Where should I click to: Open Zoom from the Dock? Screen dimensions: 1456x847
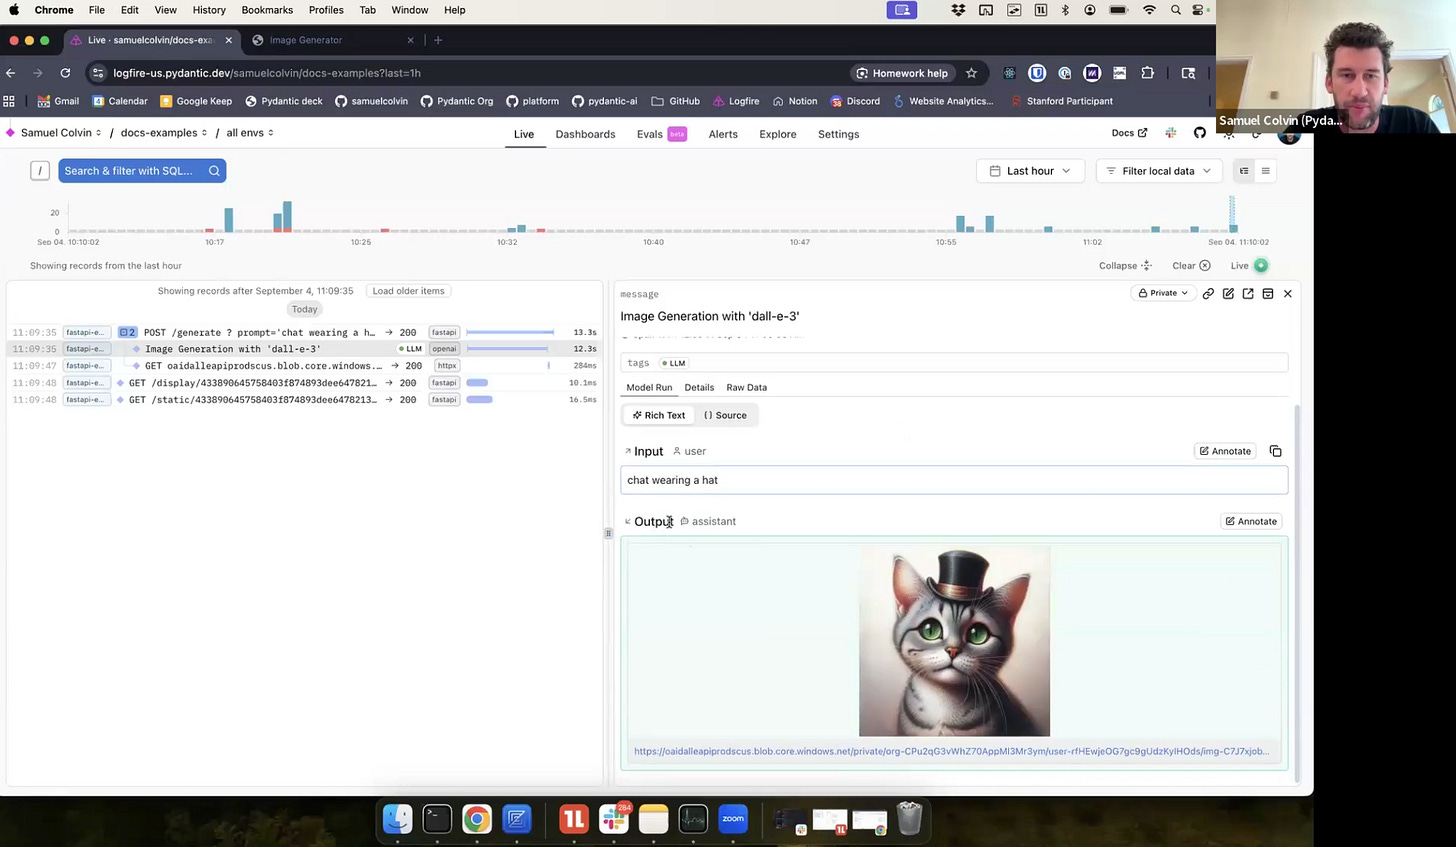pyautogui.click(x=733, y=819)
